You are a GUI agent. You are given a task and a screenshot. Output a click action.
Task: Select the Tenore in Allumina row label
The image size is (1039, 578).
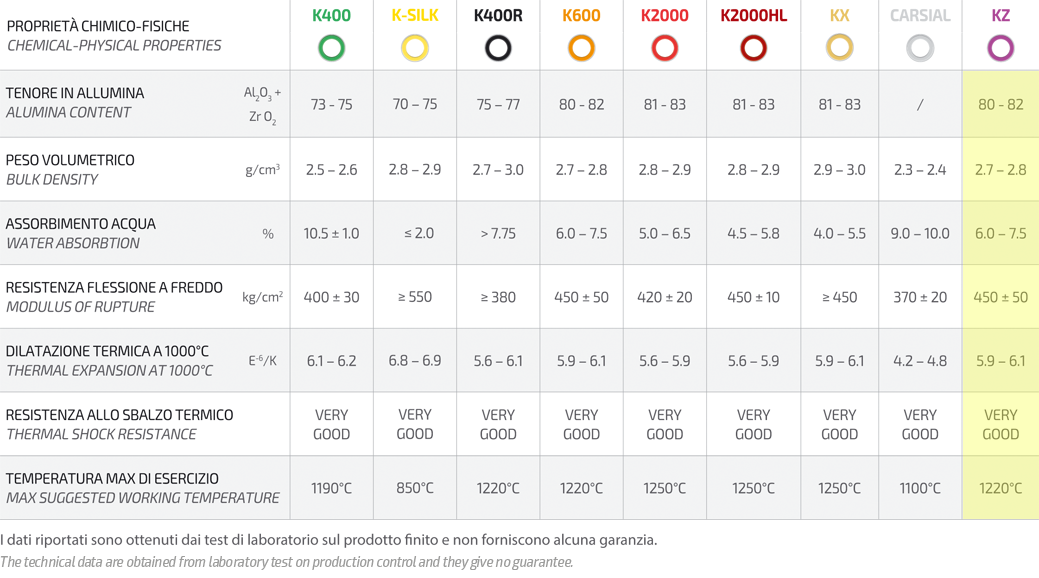coord(75,93)
